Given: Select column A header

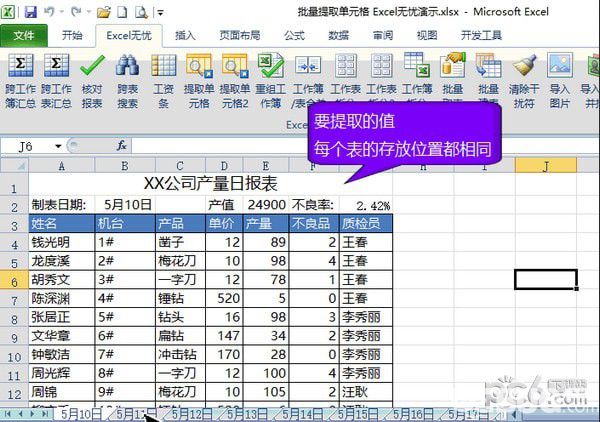Looking at the screenshot, I should (61, 166).
